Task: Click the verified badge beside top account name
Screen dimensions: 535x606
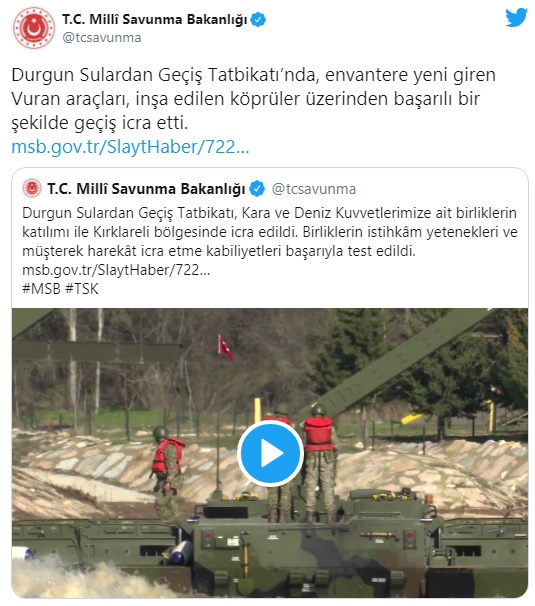Action: click(x=258, y=19)
